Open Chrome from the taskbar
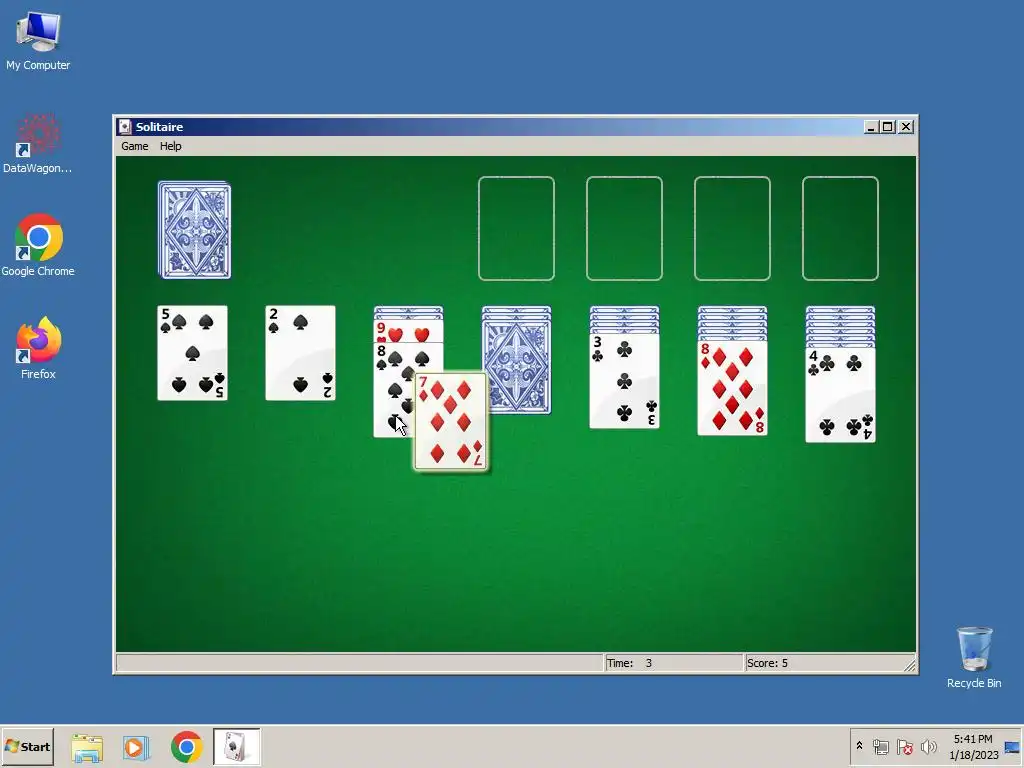1024x768 pixels. pos(187,747)
